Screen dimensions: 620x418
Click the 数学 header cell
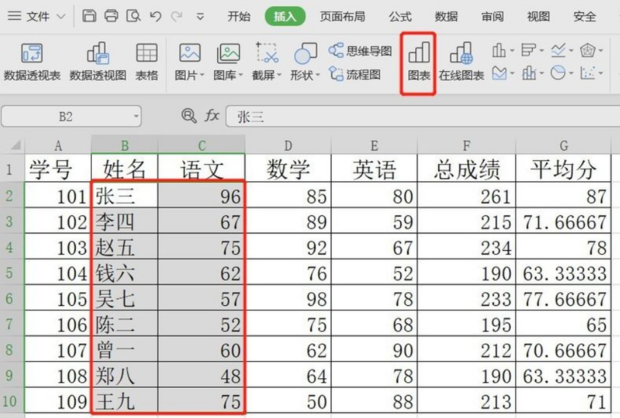click(288, 169)
